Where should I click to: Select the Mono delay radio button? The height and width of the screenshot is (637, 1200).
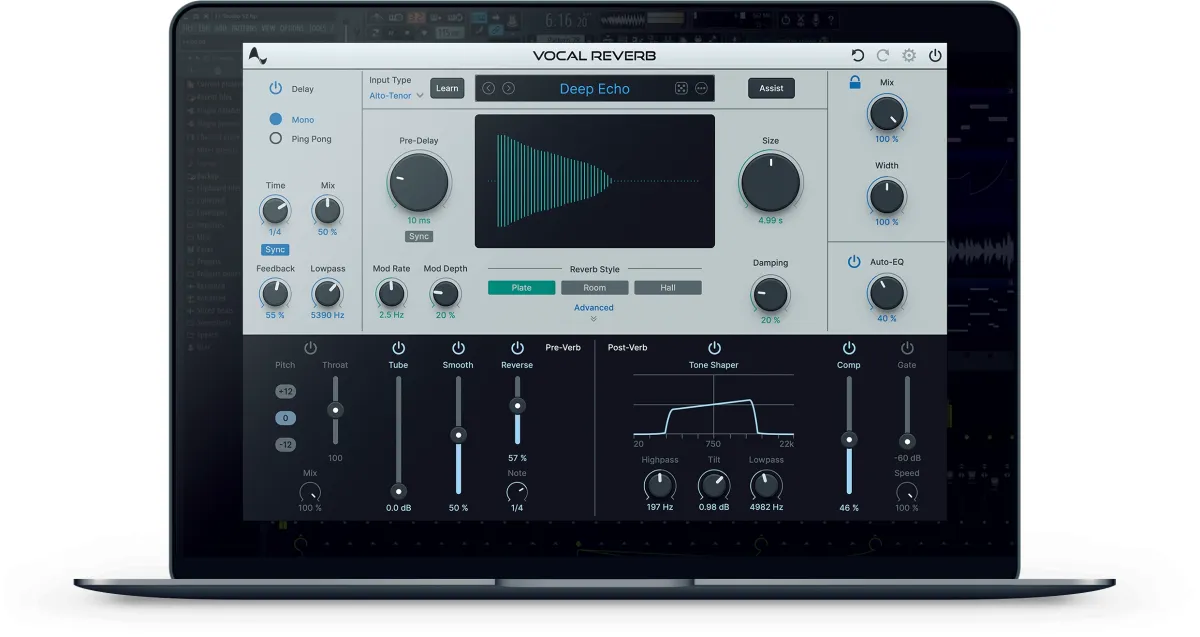click(x=276, y=119)
